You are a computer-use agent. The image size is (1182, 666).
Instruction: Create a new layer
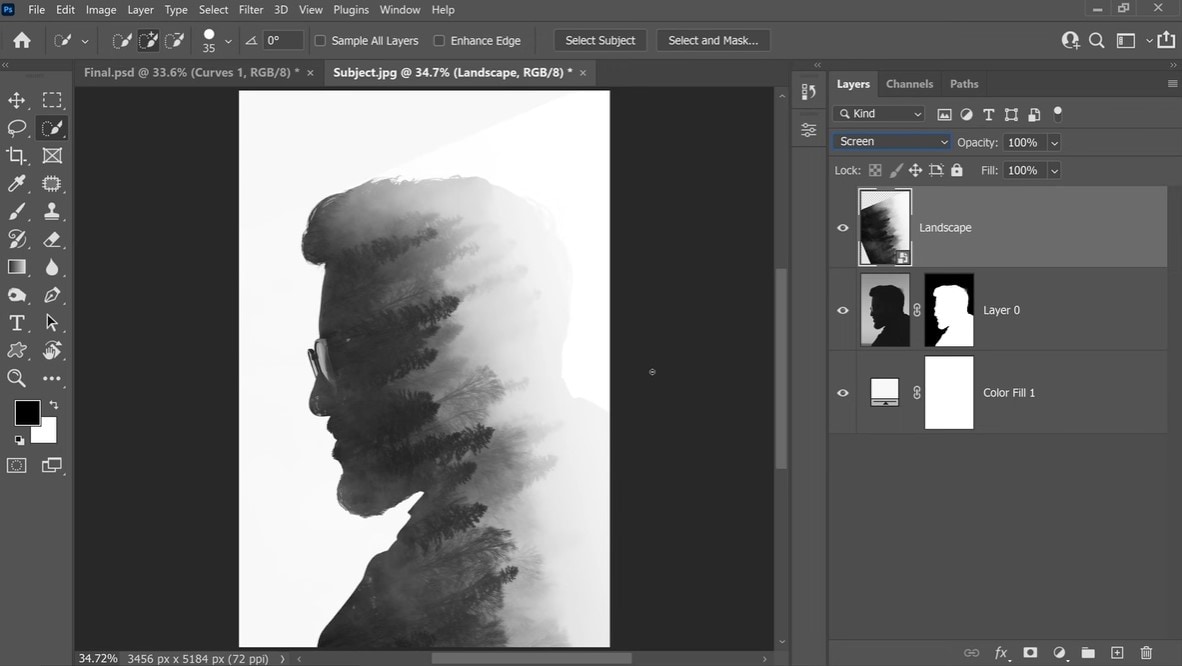pos(1117,652)
